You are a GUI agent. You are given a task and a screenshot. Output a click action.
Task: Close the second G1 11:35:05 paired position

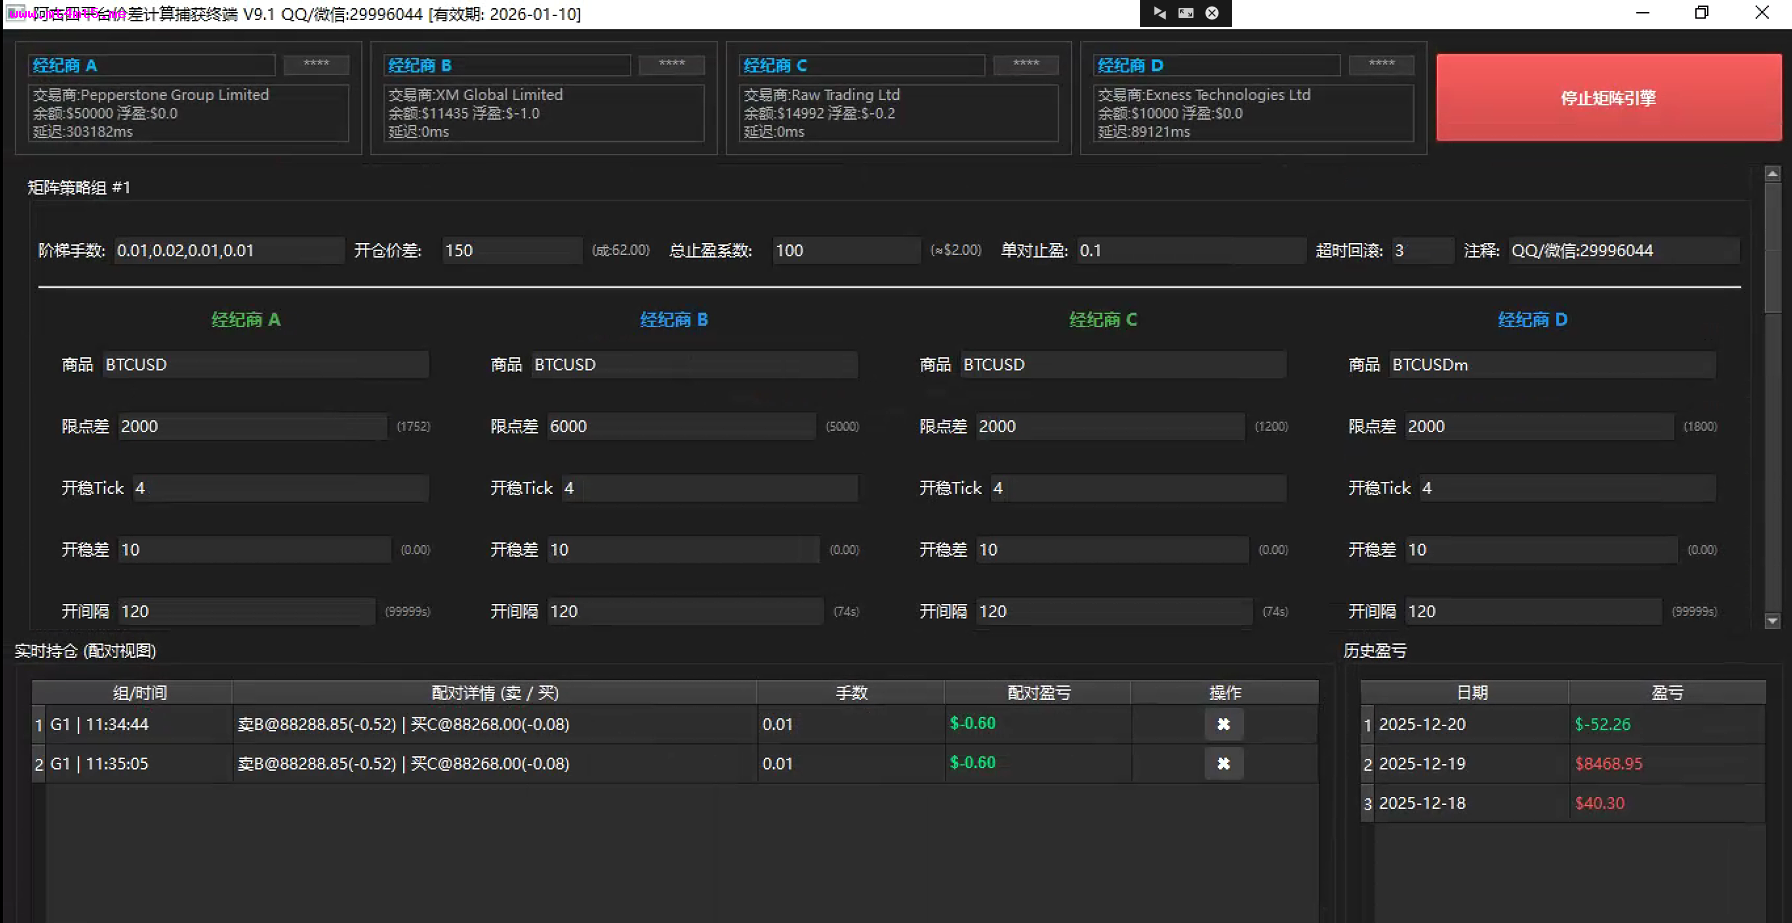(x=1223, y=764)
